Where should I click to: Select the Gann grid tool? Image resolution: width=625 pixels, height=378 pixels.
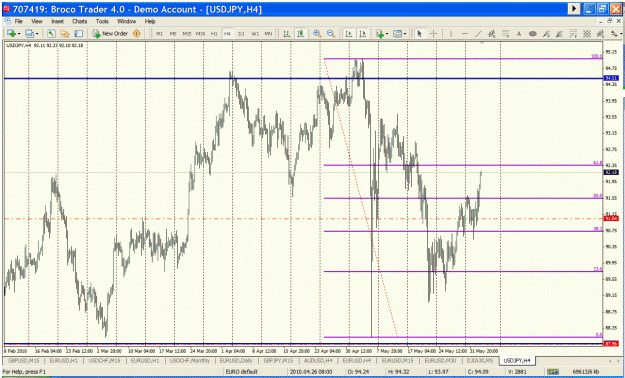tap(587, 34)
